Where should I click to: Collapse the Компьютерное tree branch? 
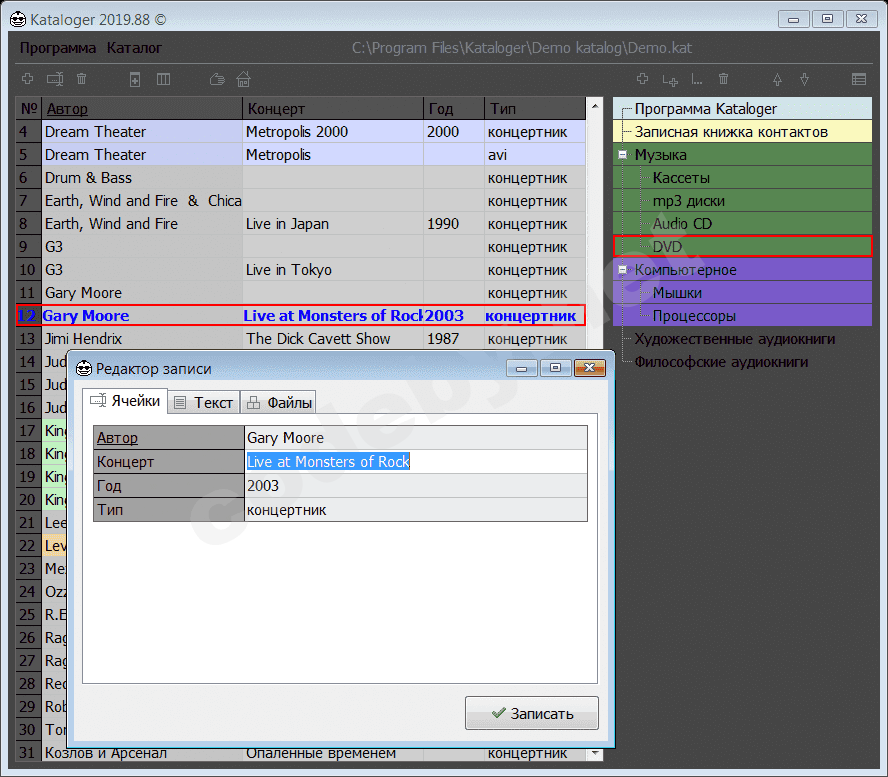622,270
